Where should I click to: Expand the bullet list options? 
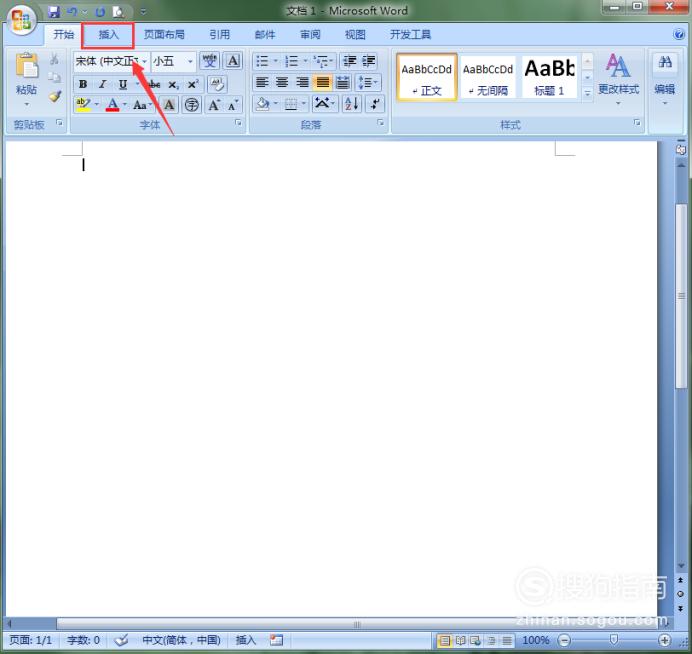276,61
